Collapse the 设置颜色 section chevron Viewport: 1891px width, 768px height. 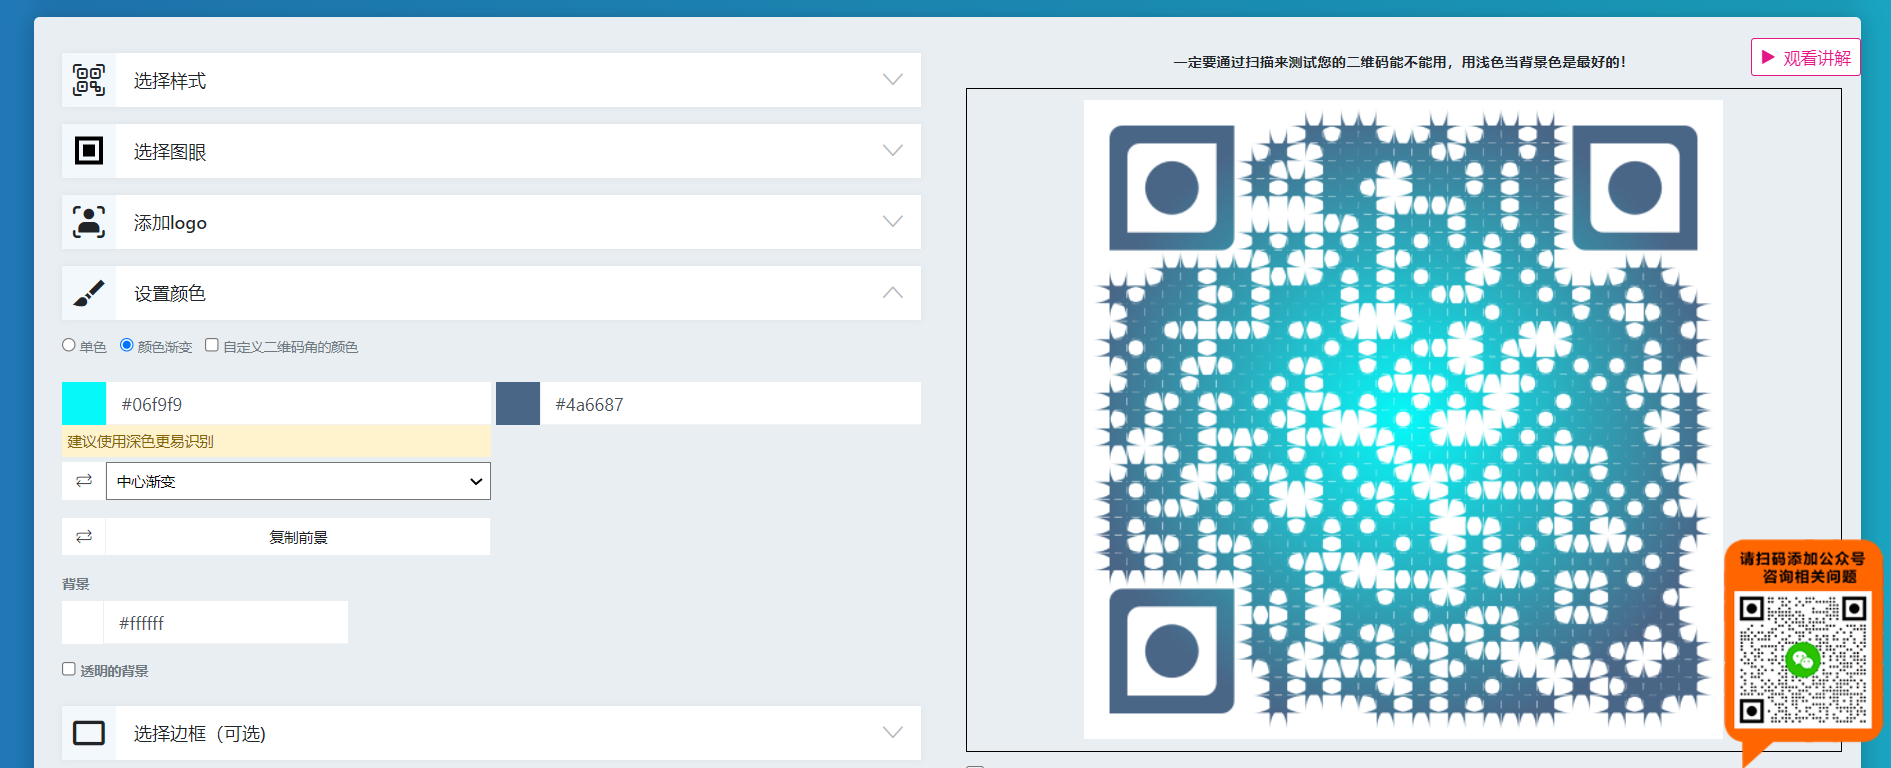(x=893, y=293)
